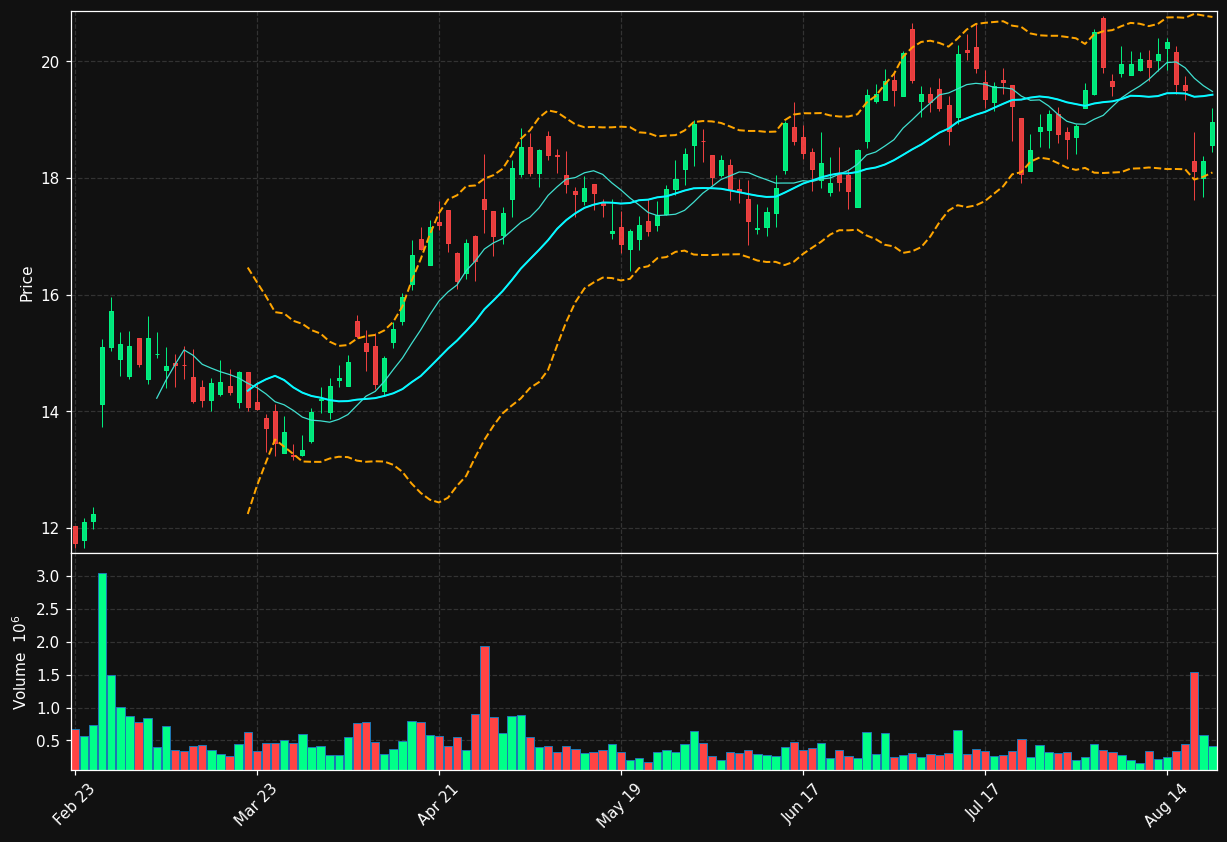Click the Volume 10^6 axis title
Screen dimensions: 1227x842
(x=19, y=662)
